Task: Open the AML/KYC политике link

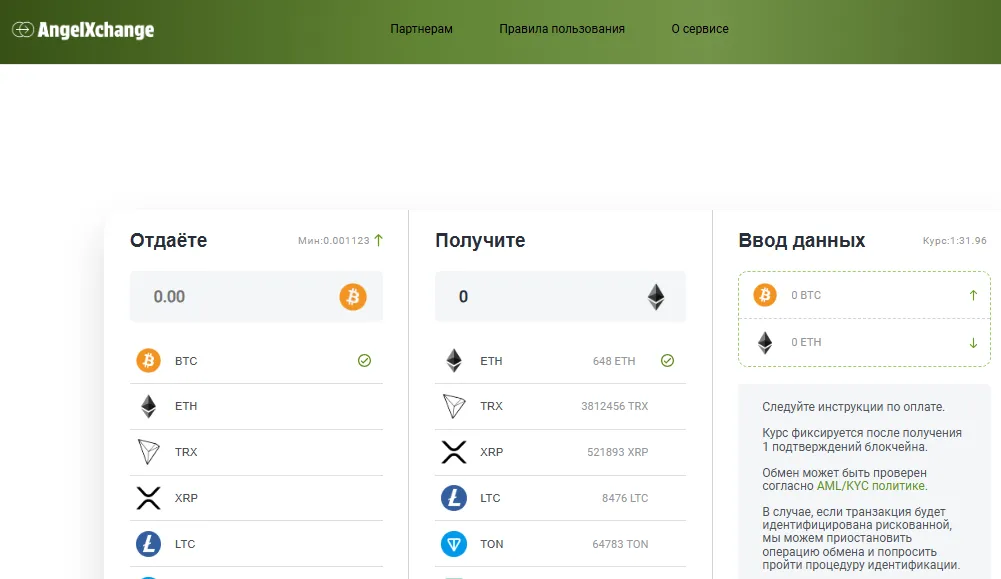Action: pyautogui.click(x=871, y=486)
